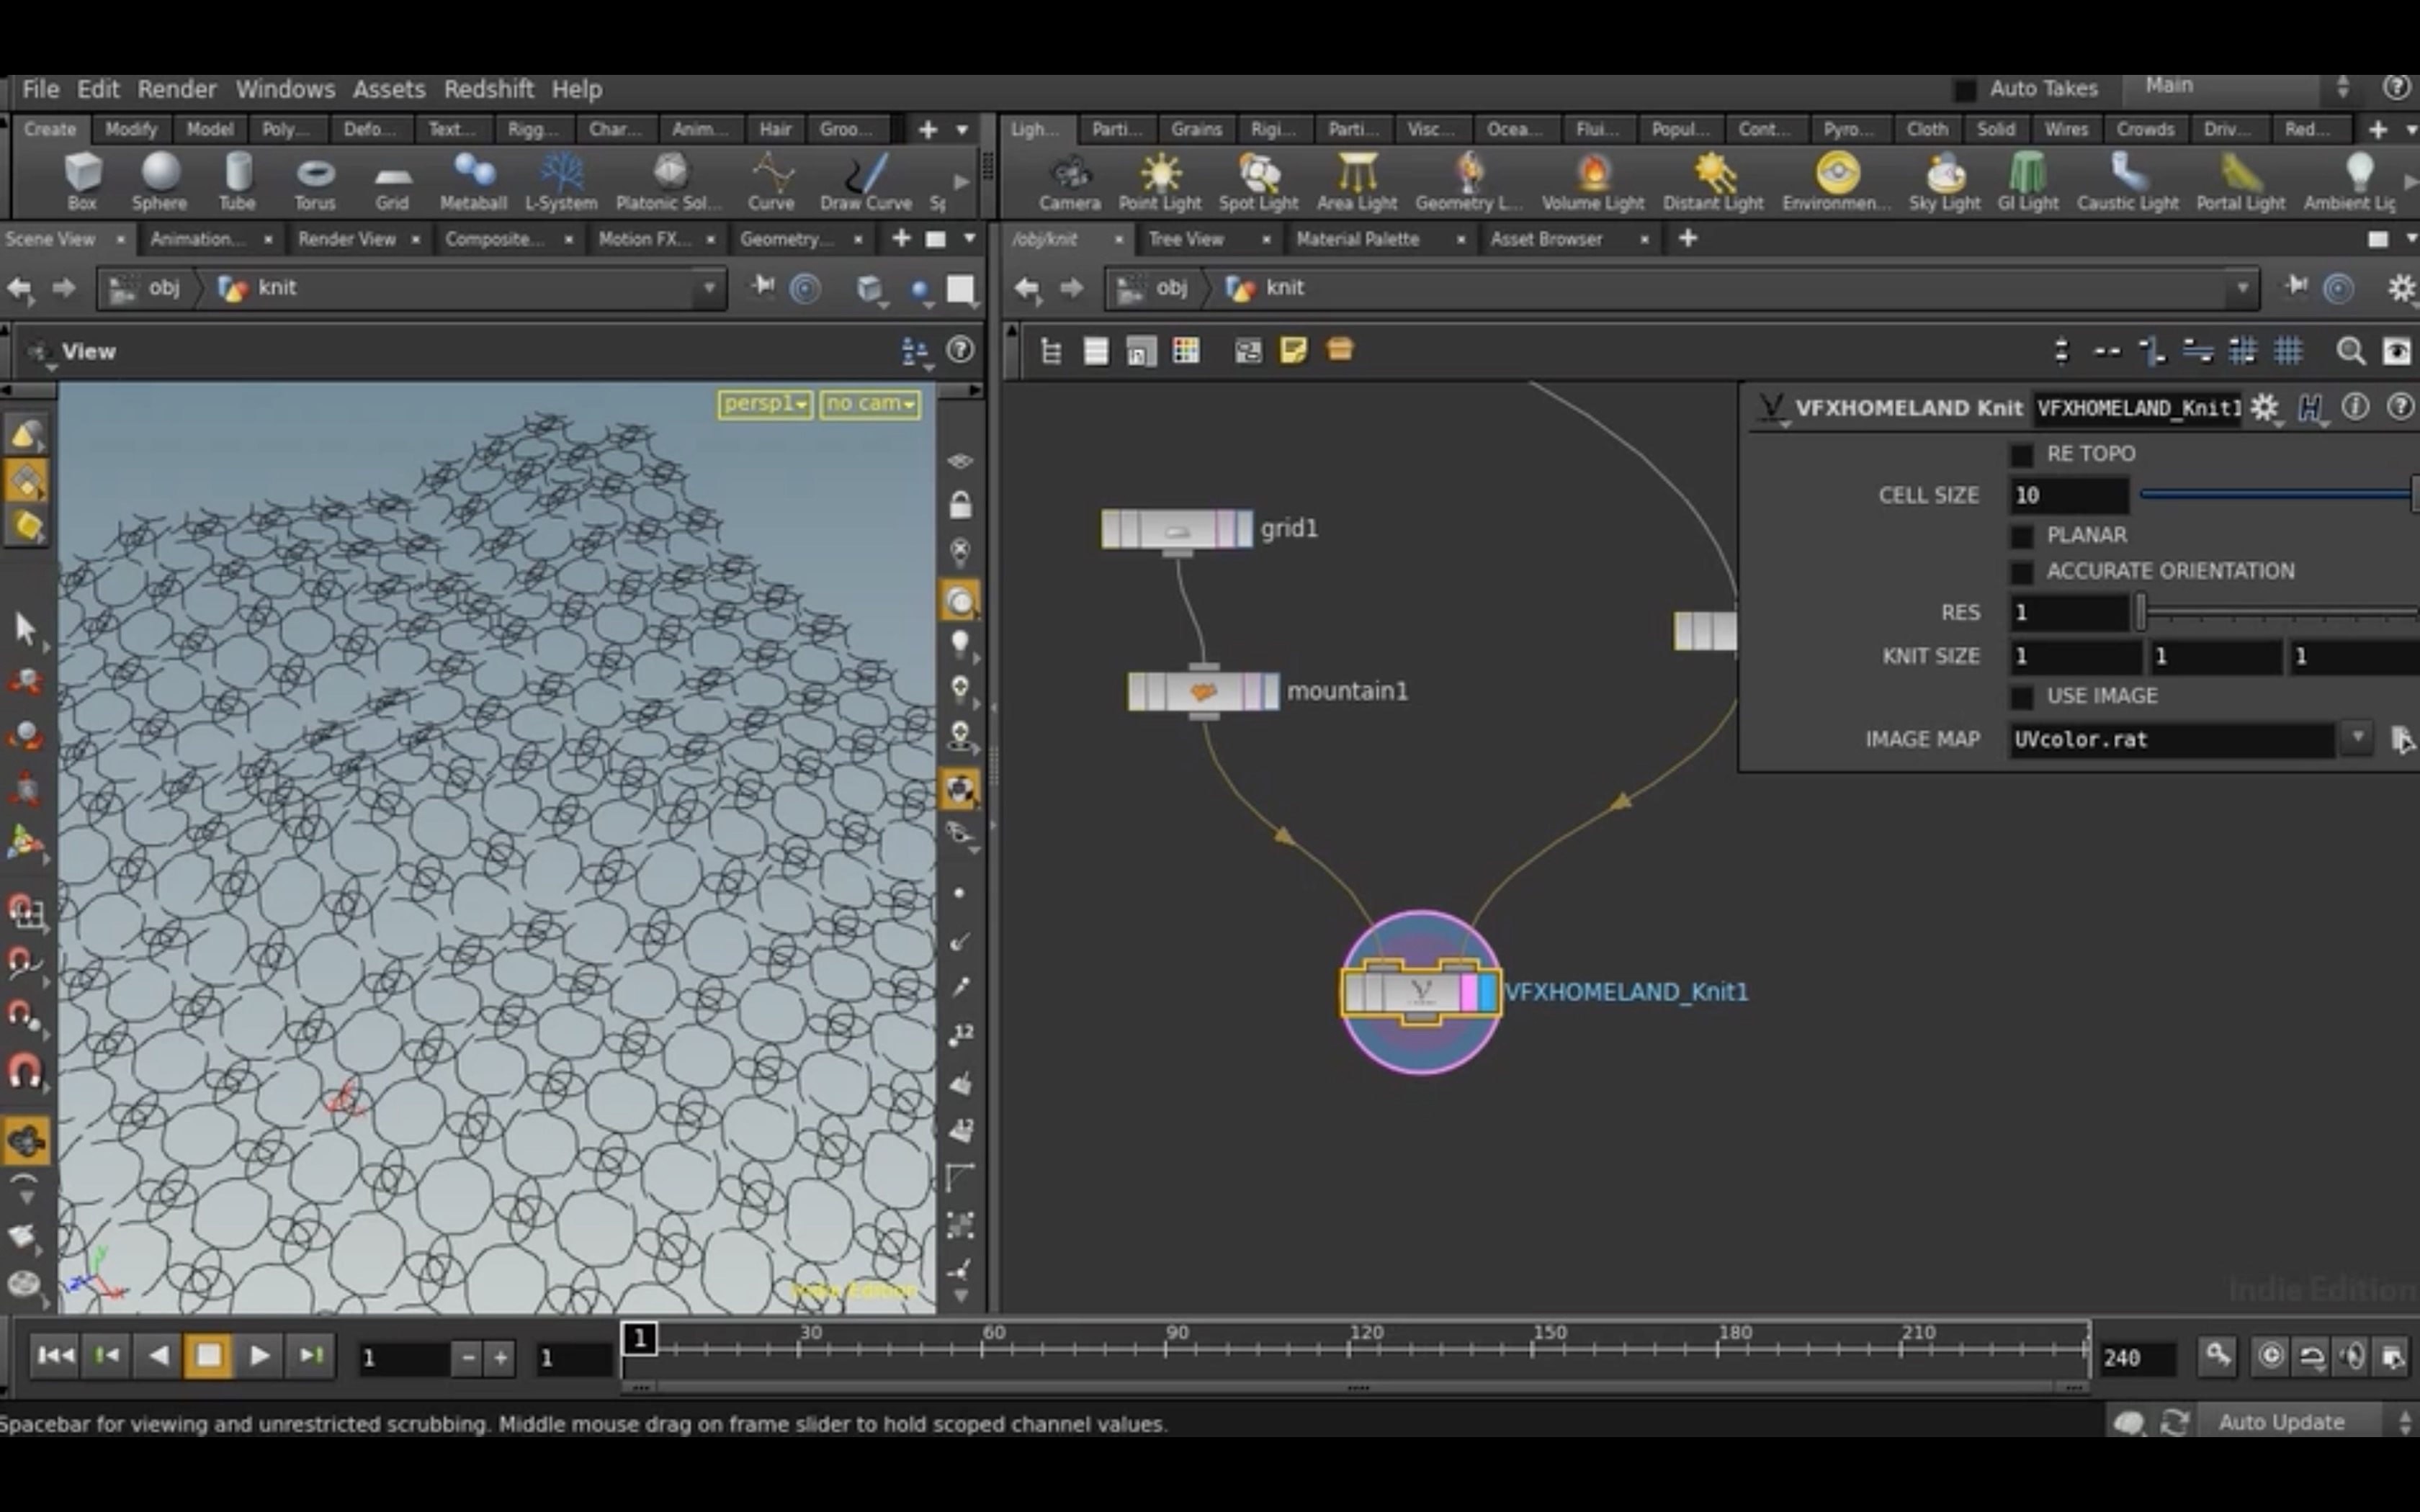Toggle real time playback clock button
This screenshot has width=2420, height=1512.
pyautogui.click(x=2271, y=1356)
